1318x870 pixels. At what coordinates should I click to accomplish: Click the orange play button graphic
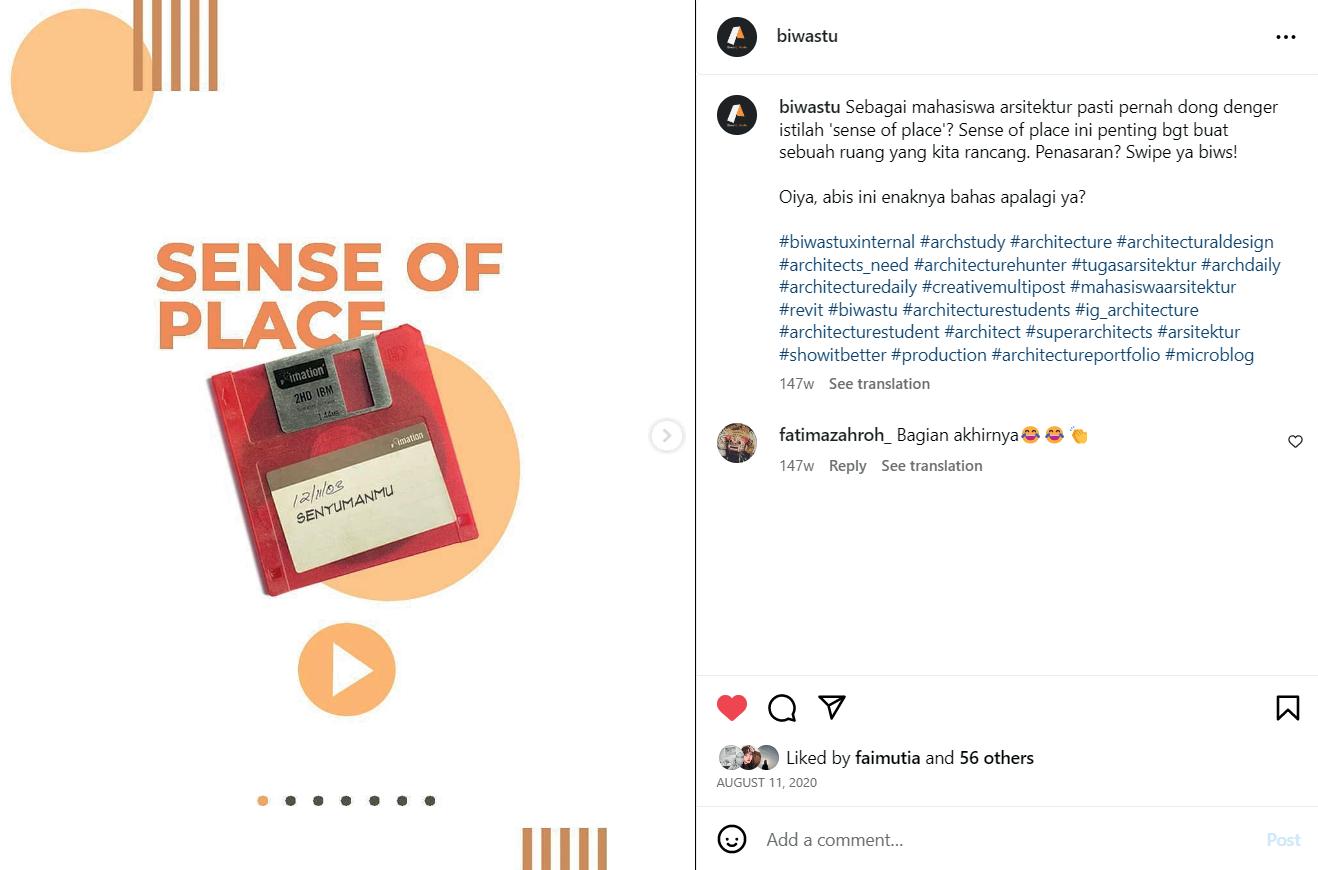click(x=347, y=669)
